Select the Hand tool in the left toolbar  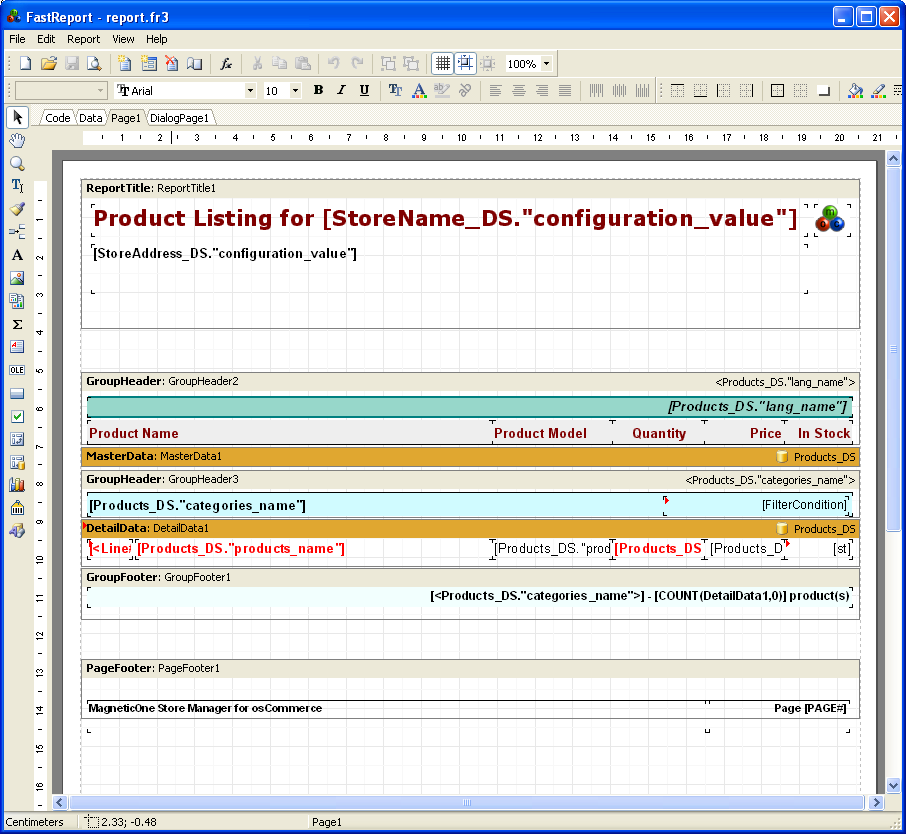(17, 139)
